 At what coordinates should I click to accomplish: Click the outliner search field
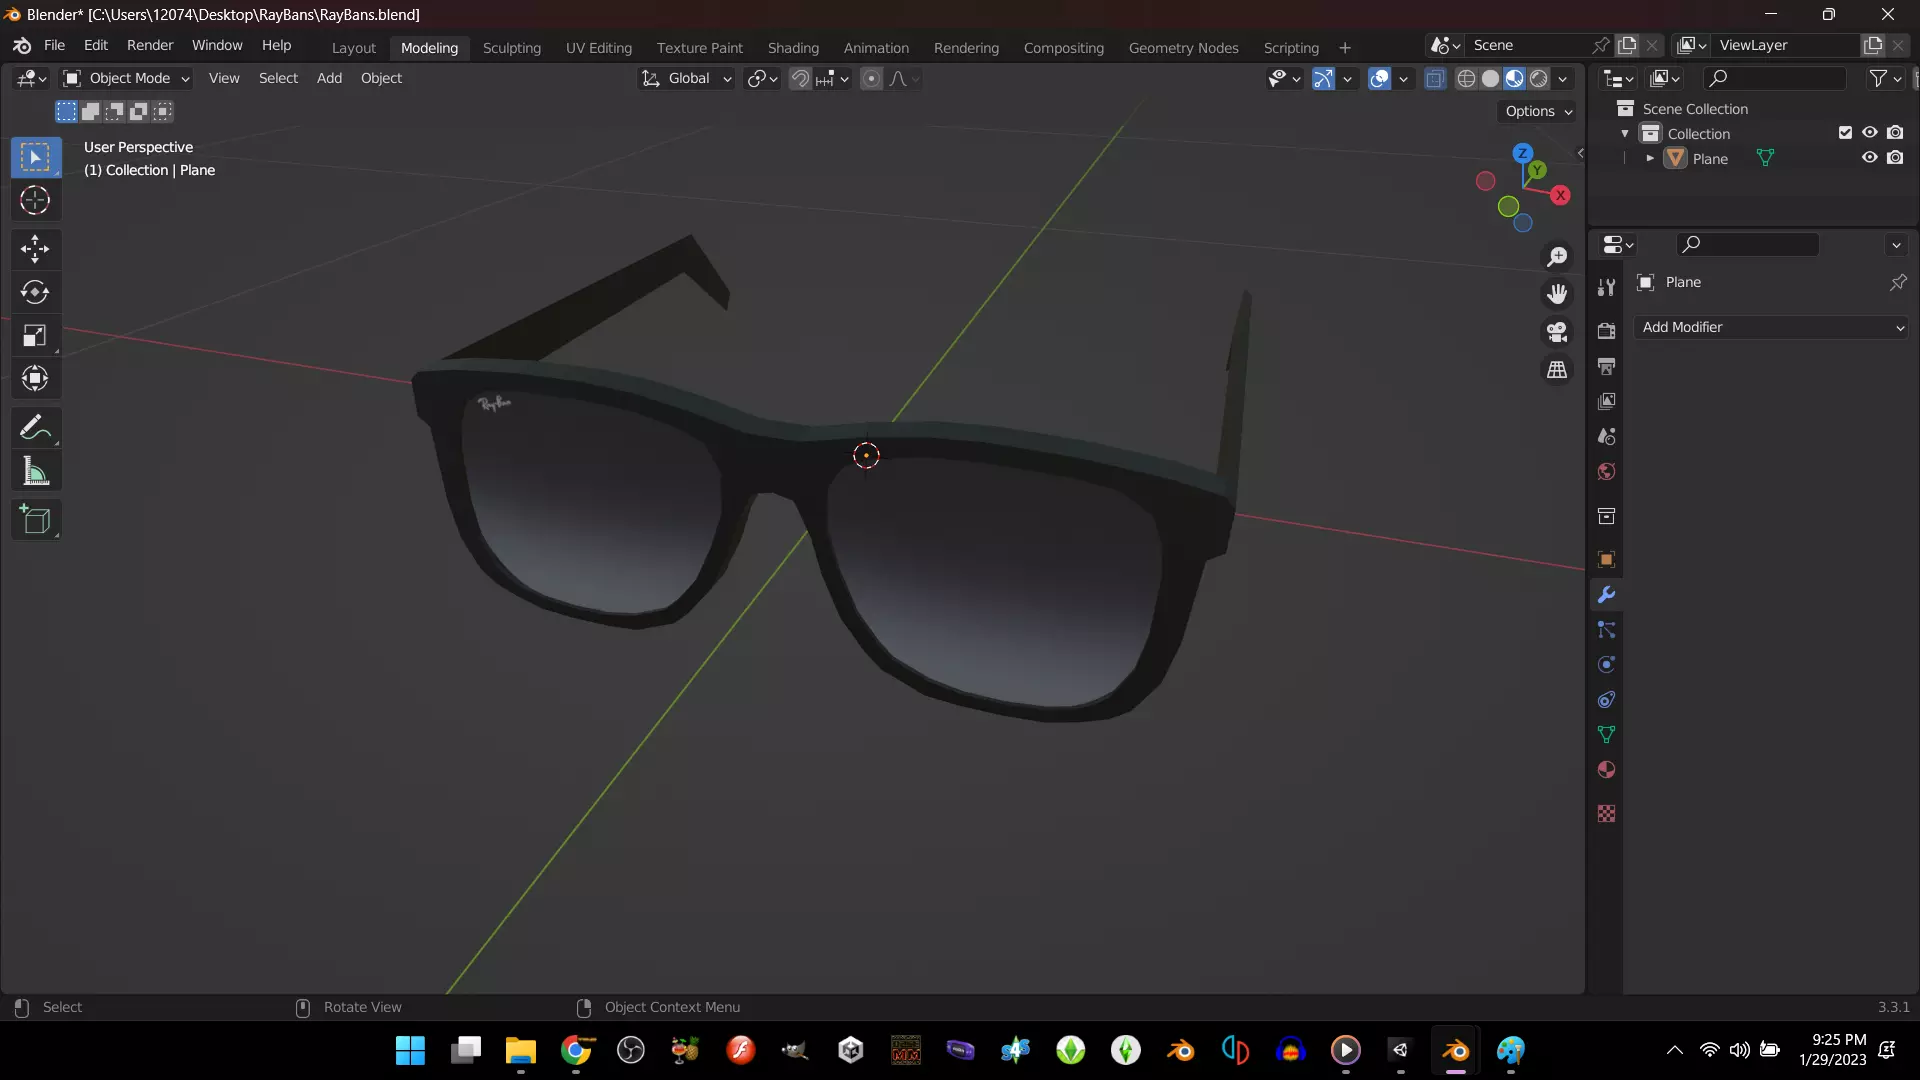(1775, 79)
